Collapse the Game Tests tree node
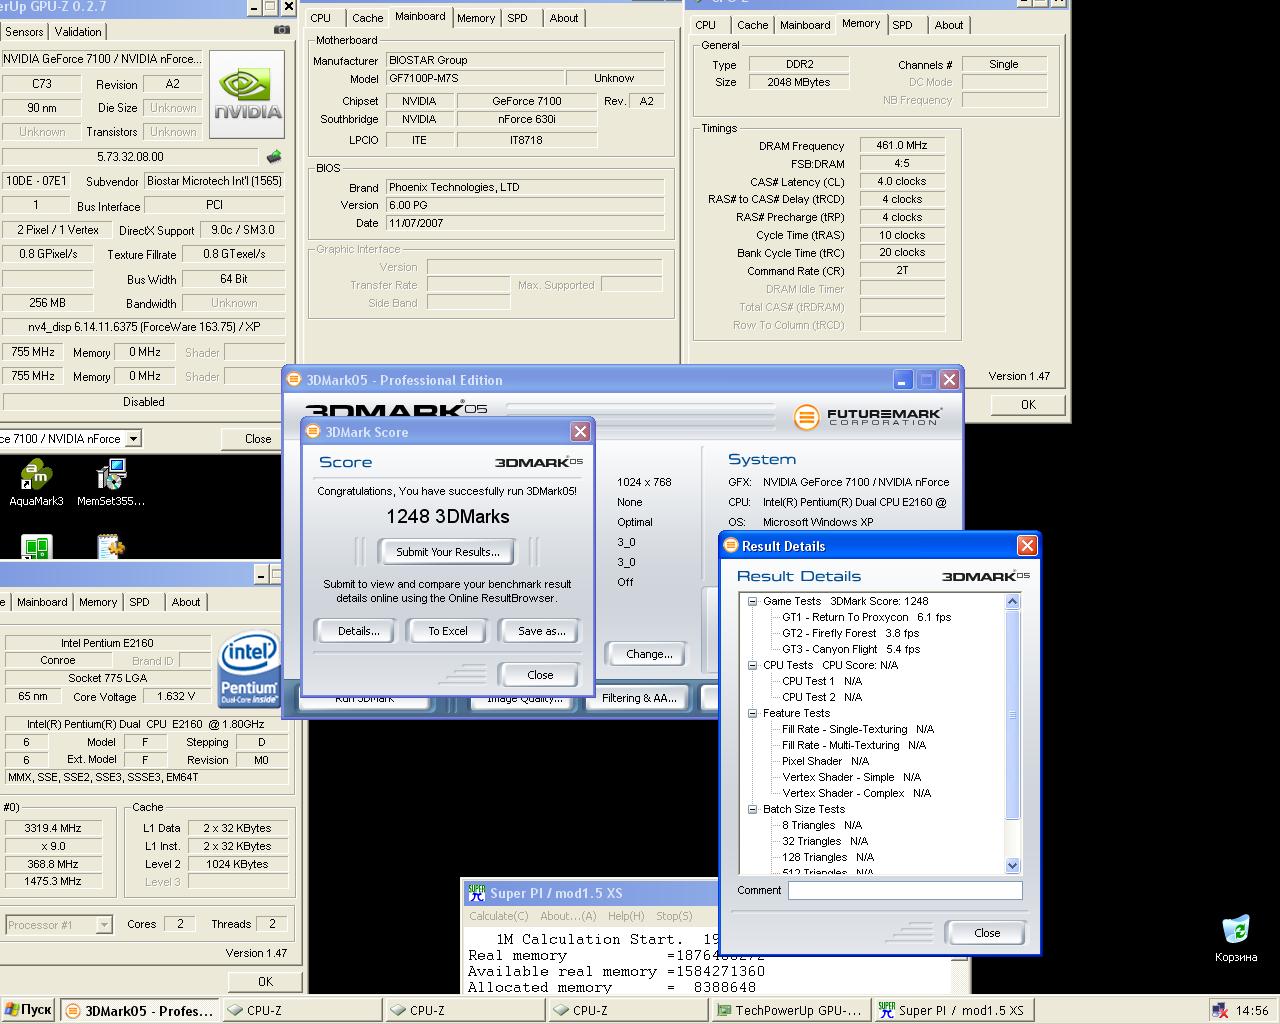 [753, 601]
